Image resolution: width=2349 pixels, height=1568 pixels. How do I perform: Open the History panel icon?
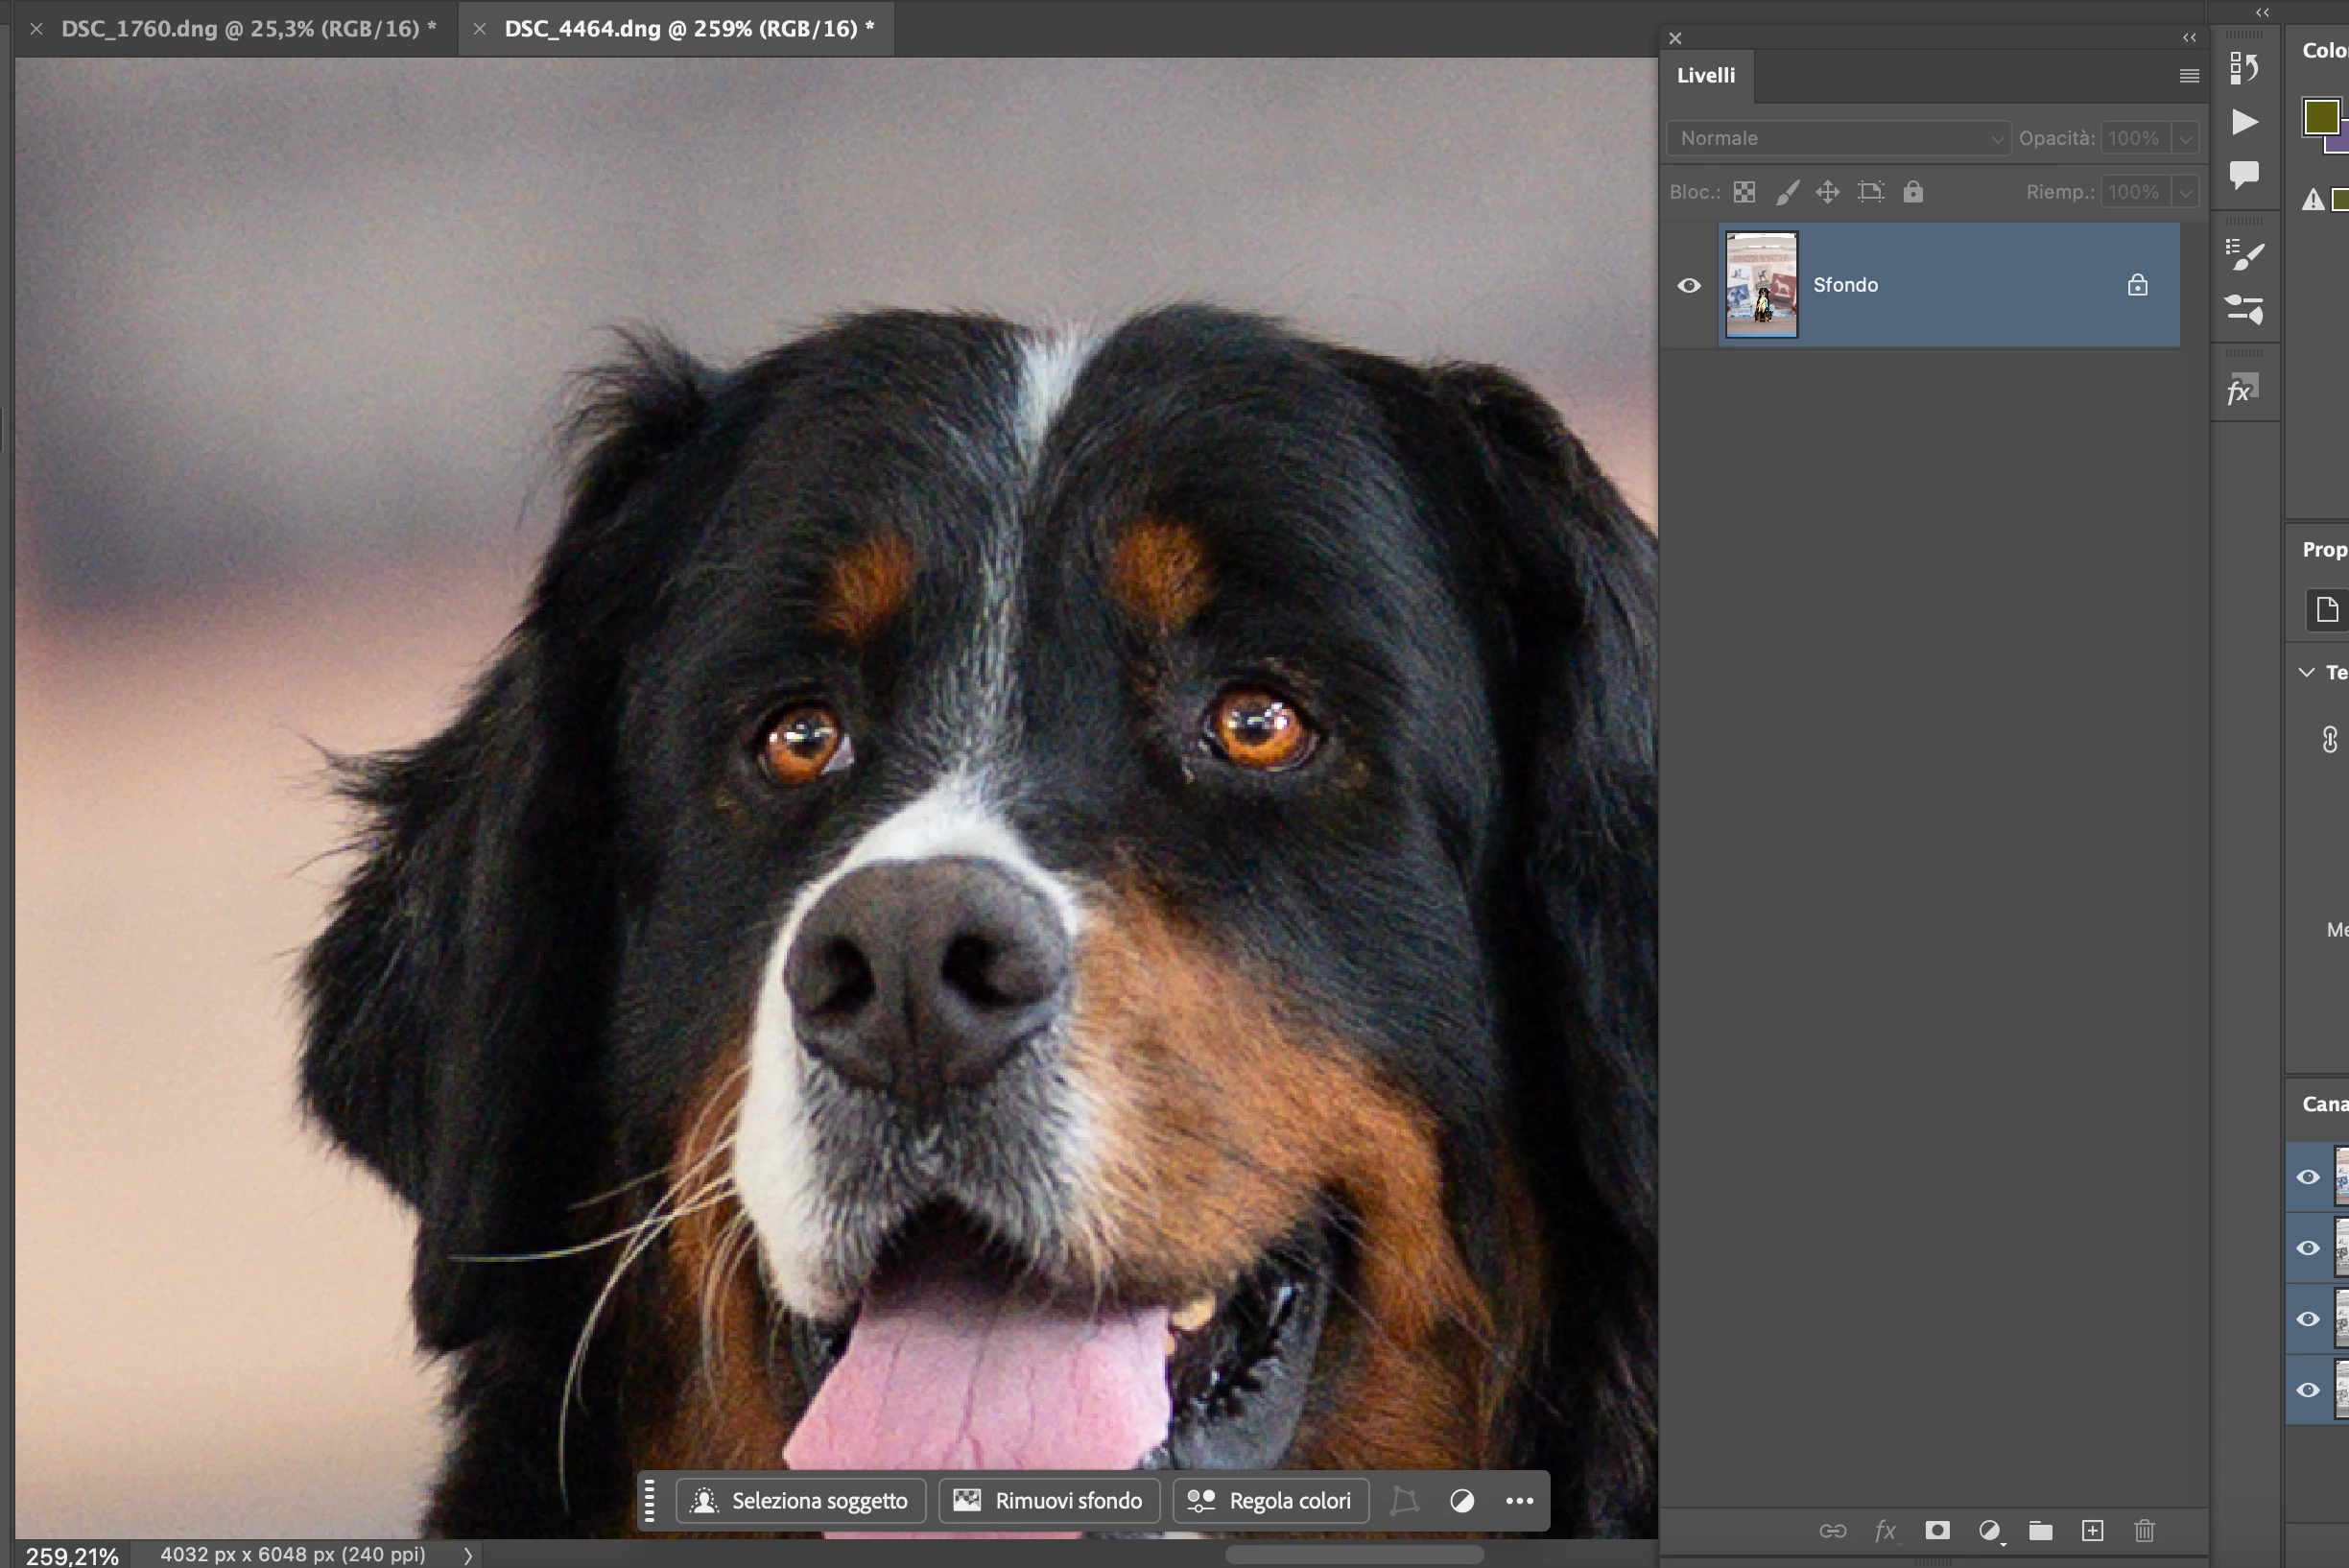pyautogui.click(x=2244, y=68)
